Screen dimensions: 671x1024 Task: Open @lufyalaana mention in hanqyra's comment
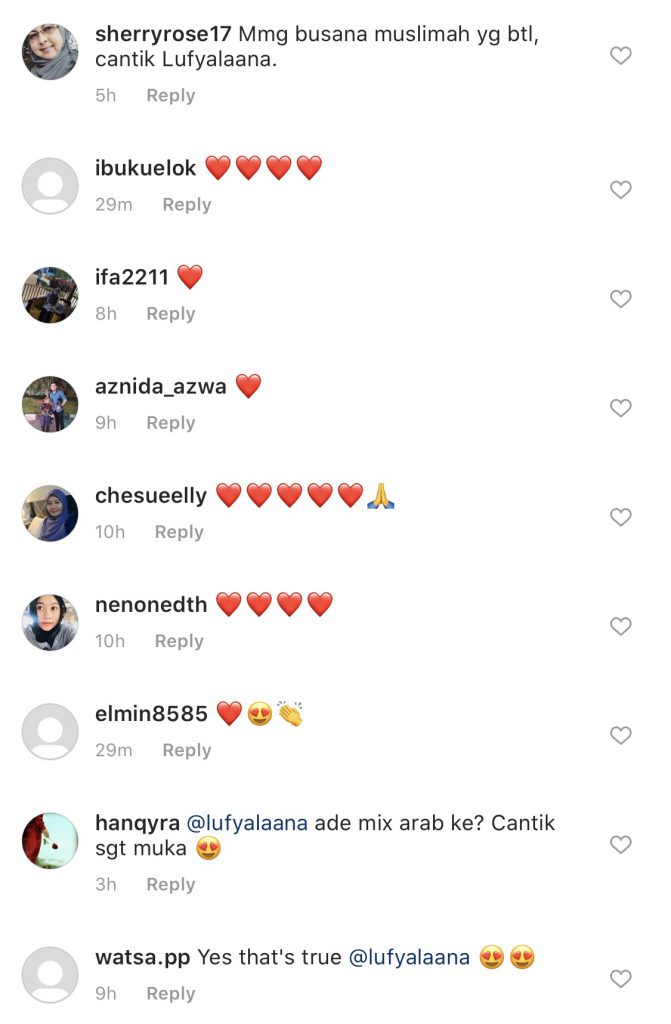coord(247,823)
